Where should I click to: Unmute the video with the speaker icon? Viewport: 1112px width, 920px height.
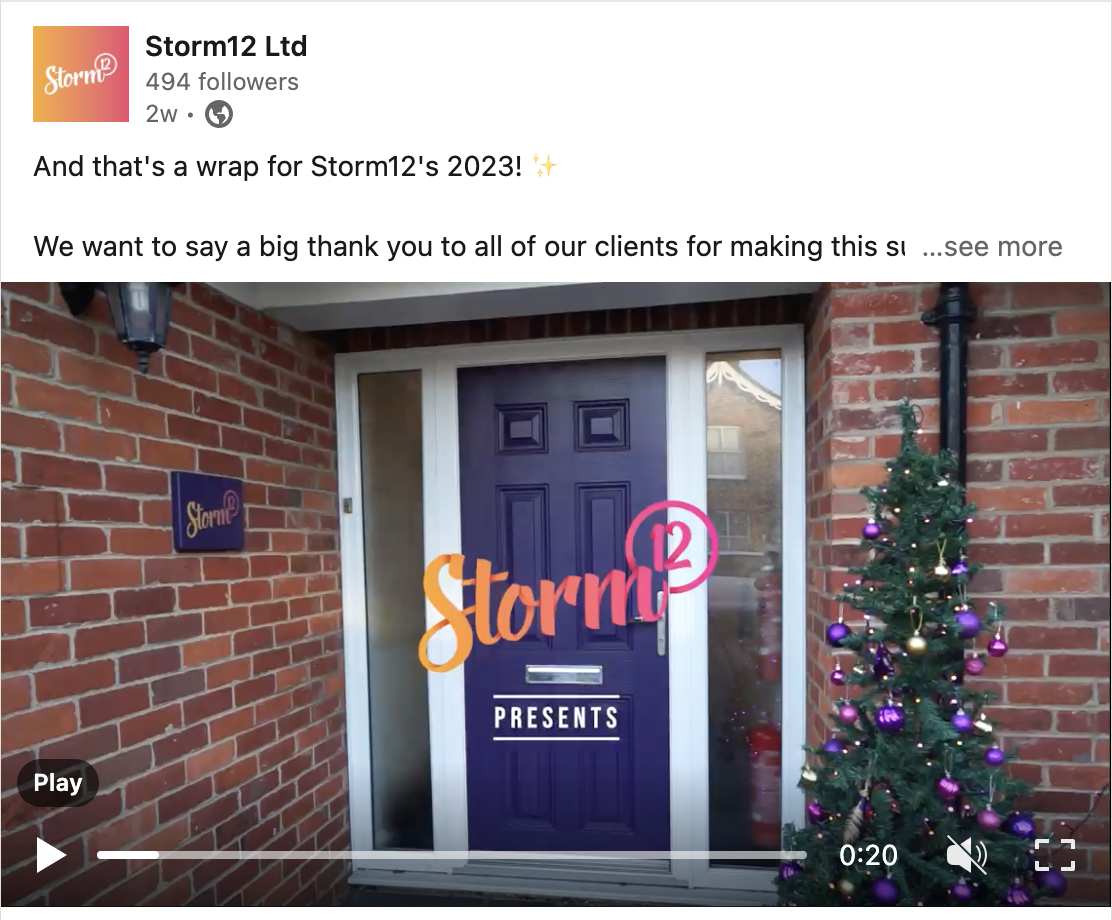coord(967,854)
